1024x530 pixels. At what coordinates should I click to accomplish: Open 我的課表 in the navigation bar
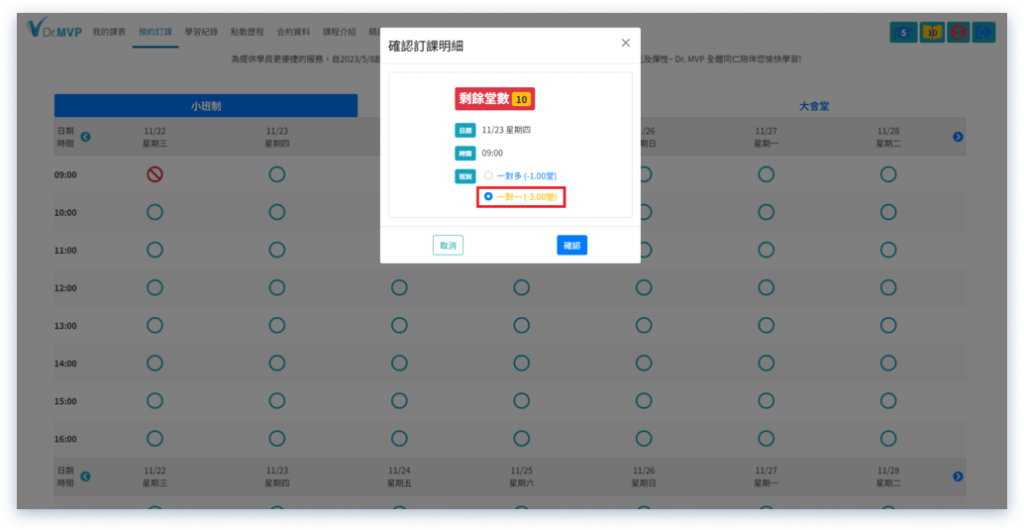tap(109, 32)
